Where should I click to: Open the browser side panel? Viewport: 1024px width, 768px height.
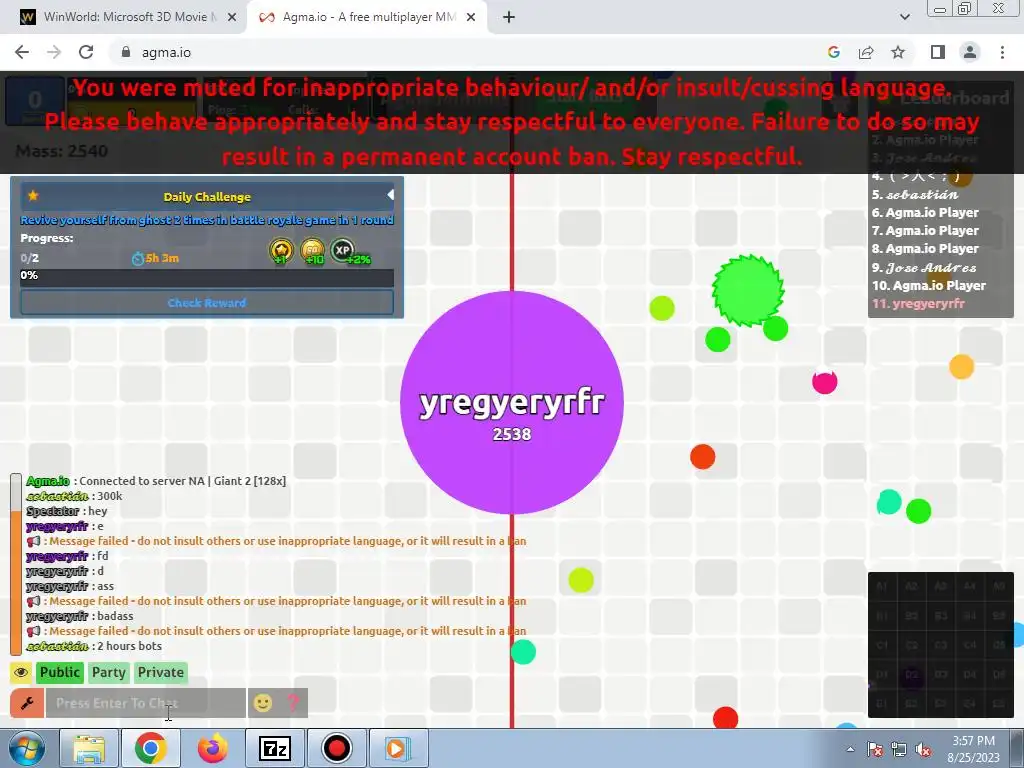[938, 52]
